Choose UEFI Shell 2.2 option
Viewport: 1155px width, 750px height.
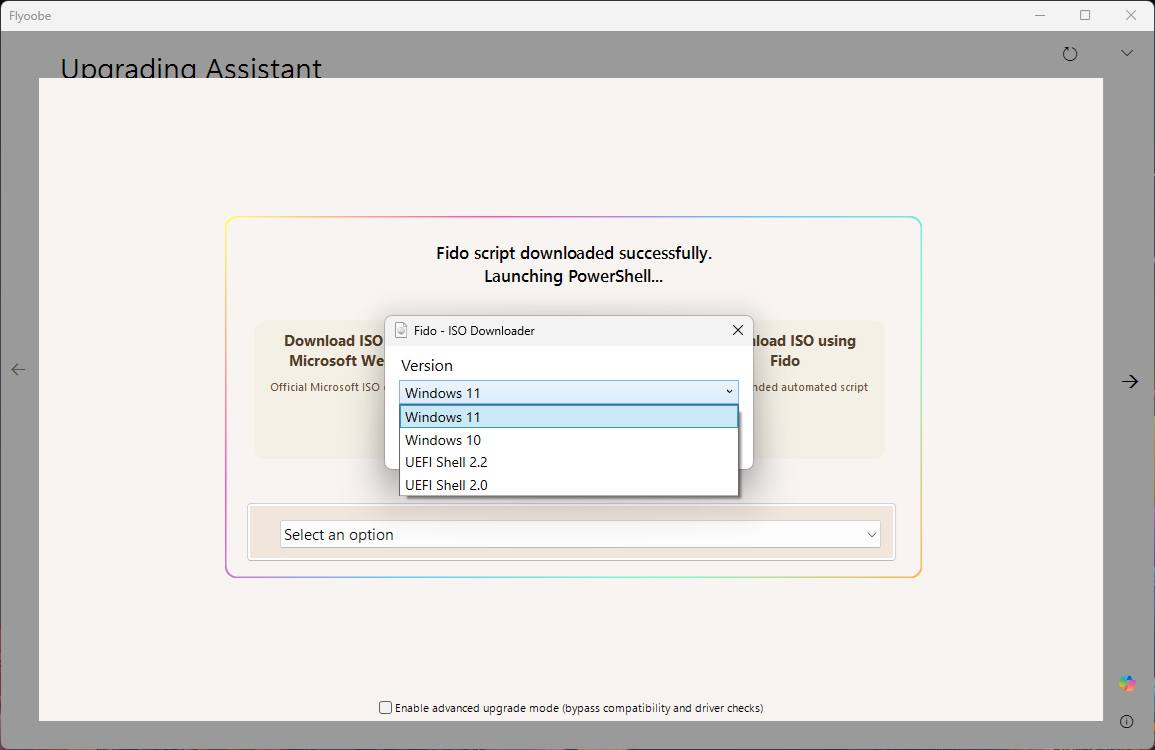click(x=569, y=462)
